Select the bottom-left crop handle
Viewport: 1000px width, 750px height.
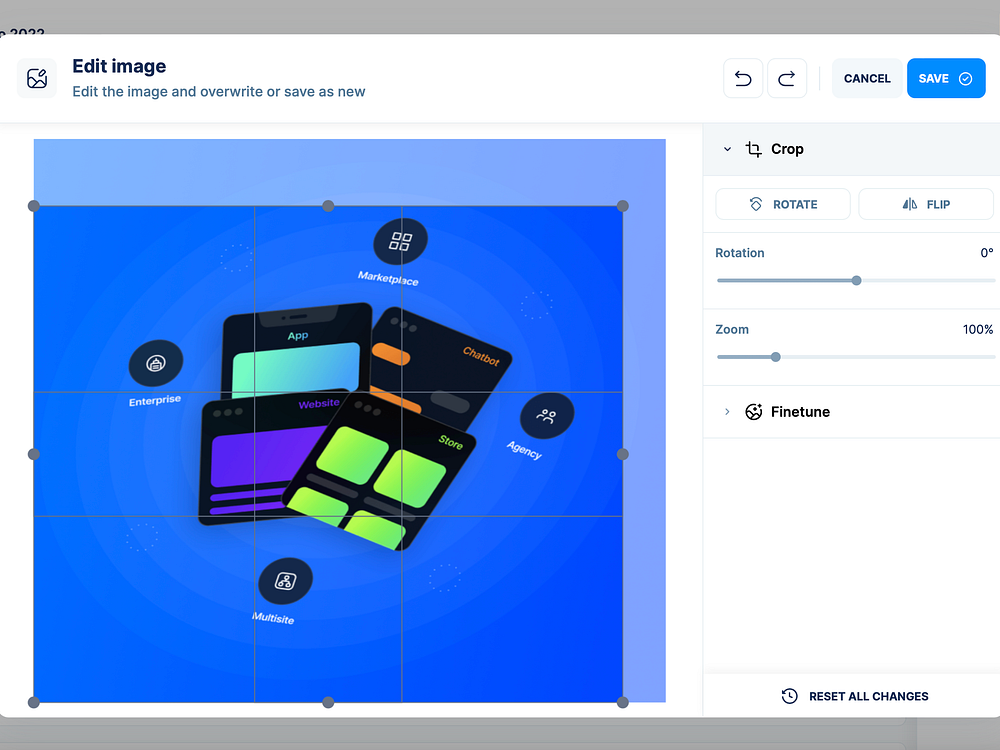coord(34,702)
